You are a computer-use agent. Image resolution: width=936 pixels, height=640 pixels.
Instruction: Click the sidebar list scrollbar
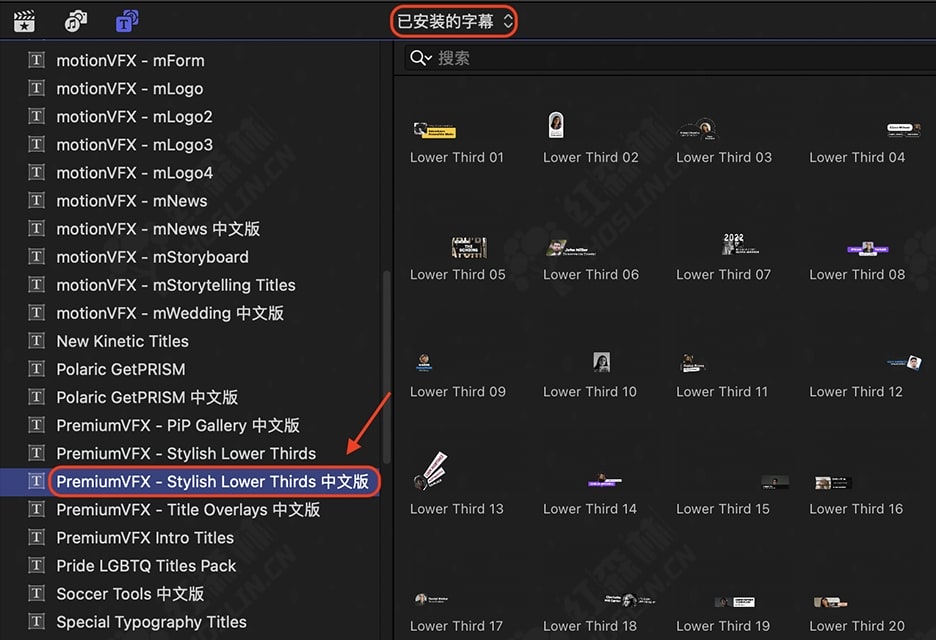386,367
